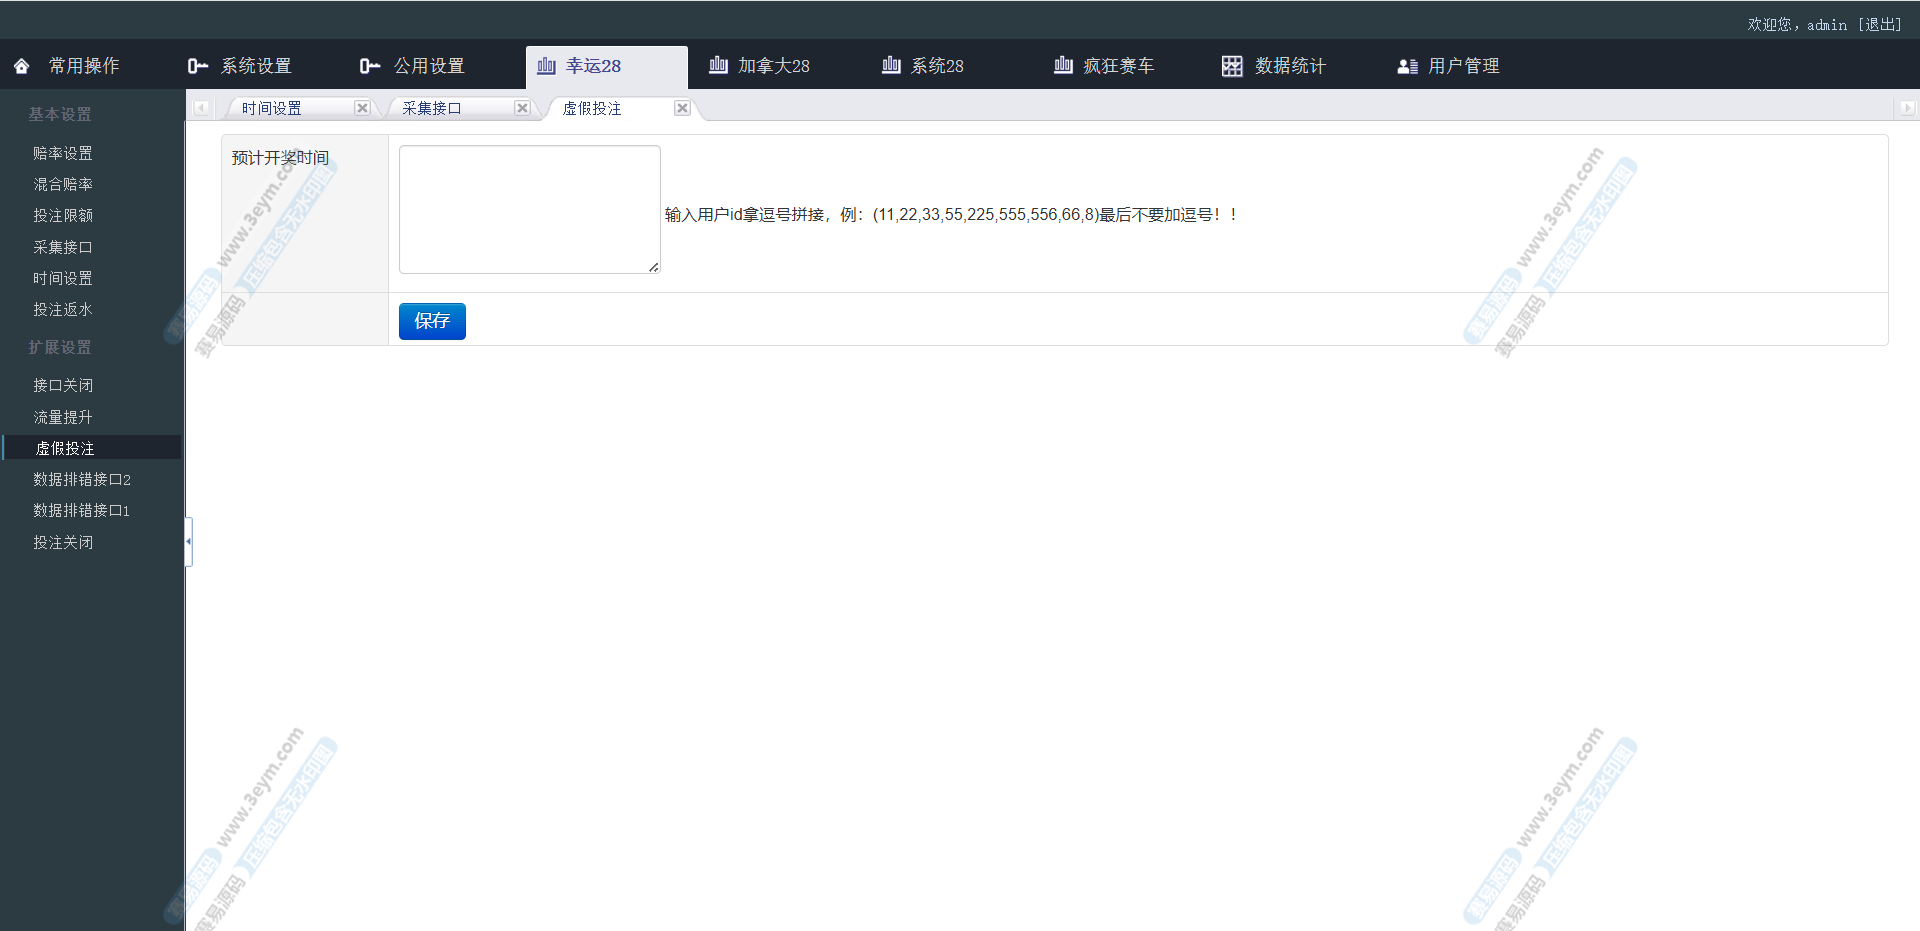Viewport: 1920px width, 931px height.
Task: Open 赔率设置 in the sidebar
Action: [x=63, y=153]
